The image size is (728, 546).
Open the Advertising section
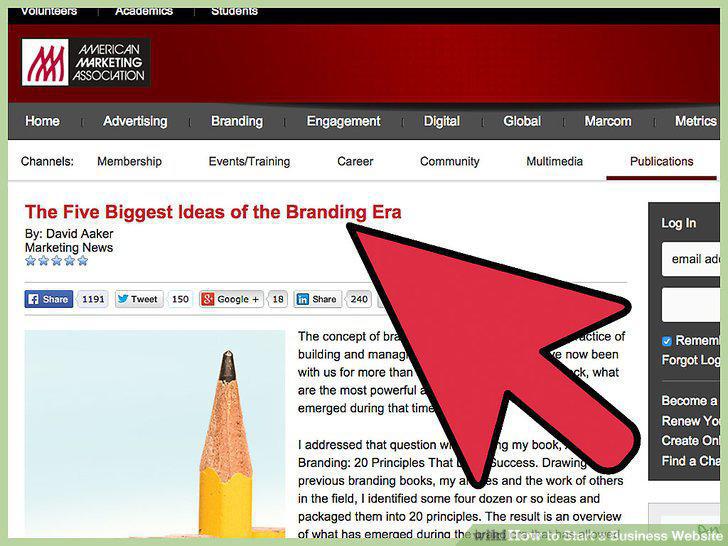tap(135, 121)
